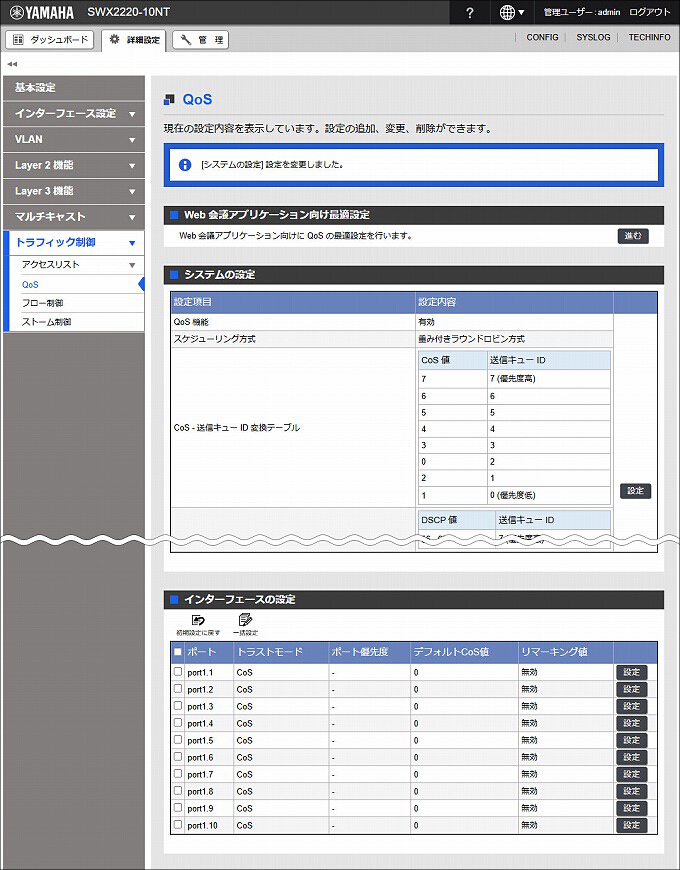Click 設定 button for port1.4

(x=632, y=724)
